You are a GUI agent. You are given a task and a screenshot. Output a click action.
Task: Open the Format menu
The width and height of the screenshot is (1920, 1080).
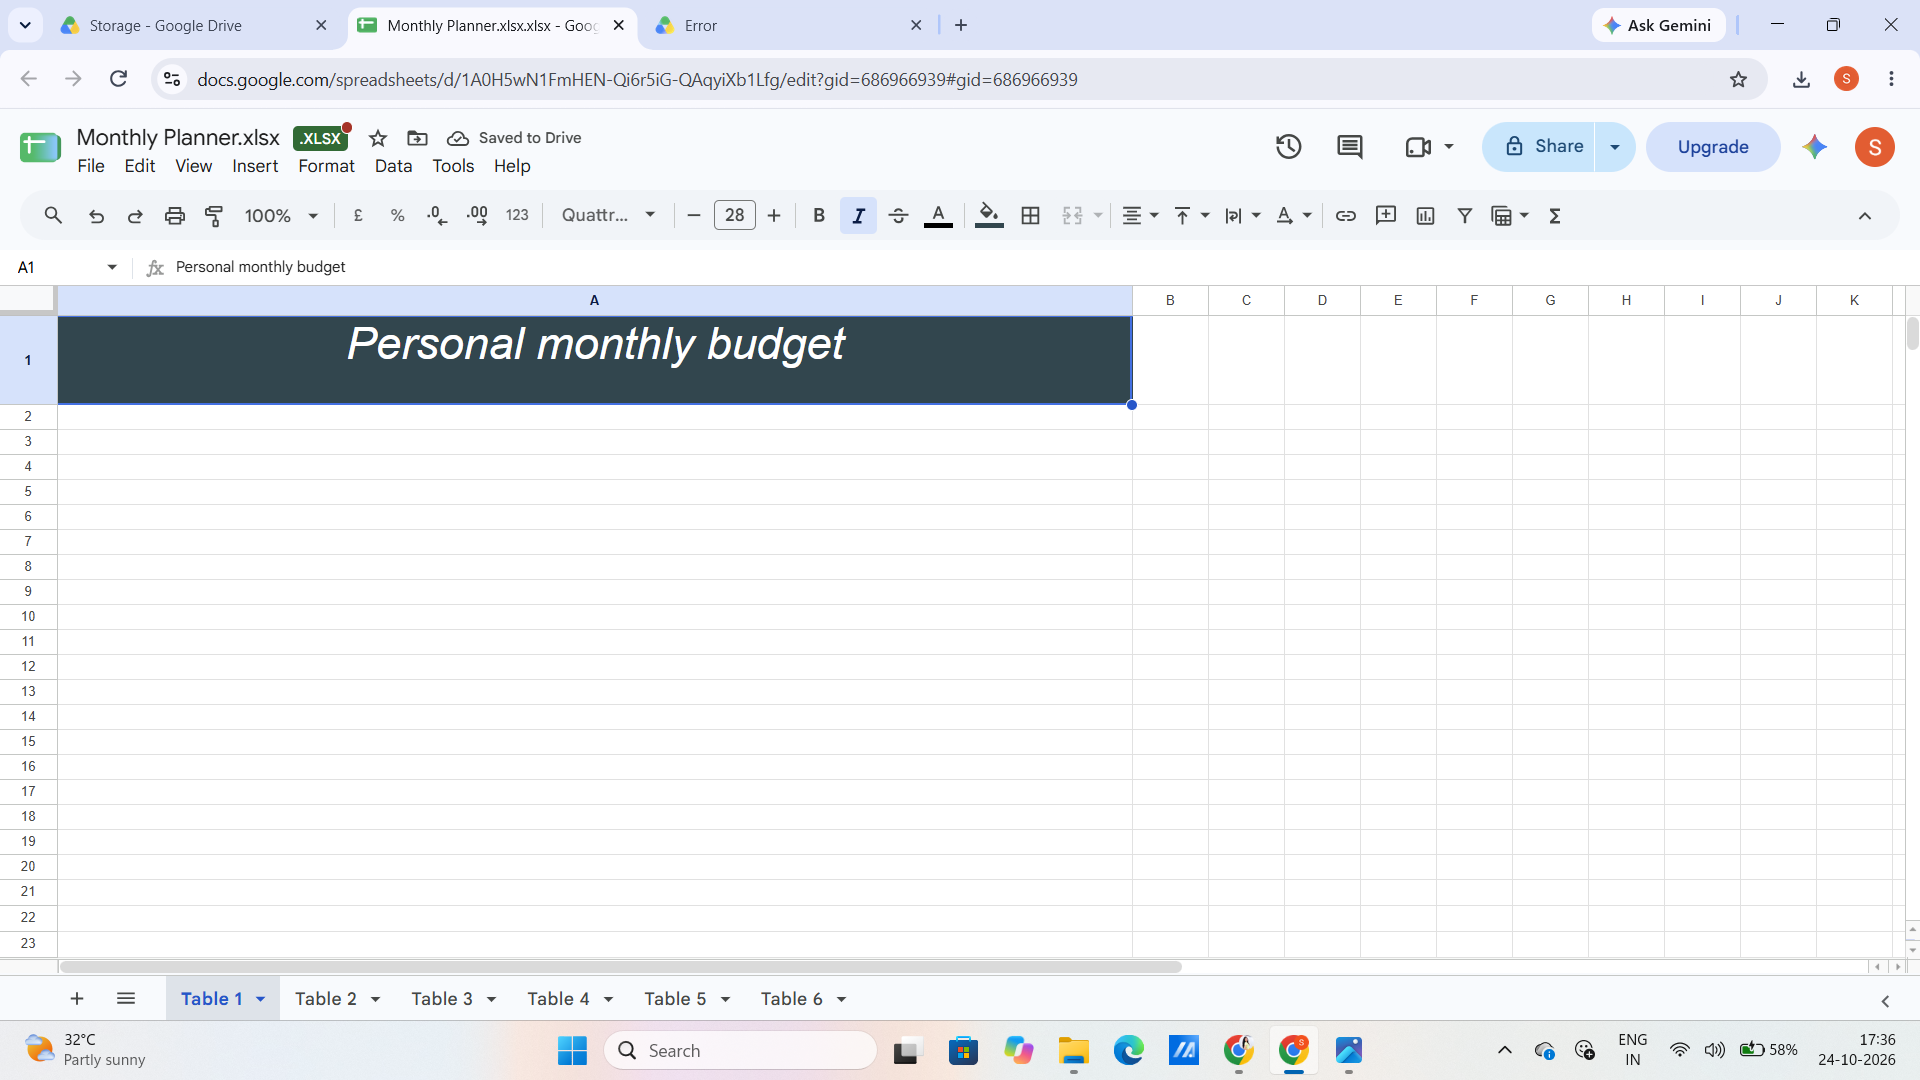click(x=326, y=166)
